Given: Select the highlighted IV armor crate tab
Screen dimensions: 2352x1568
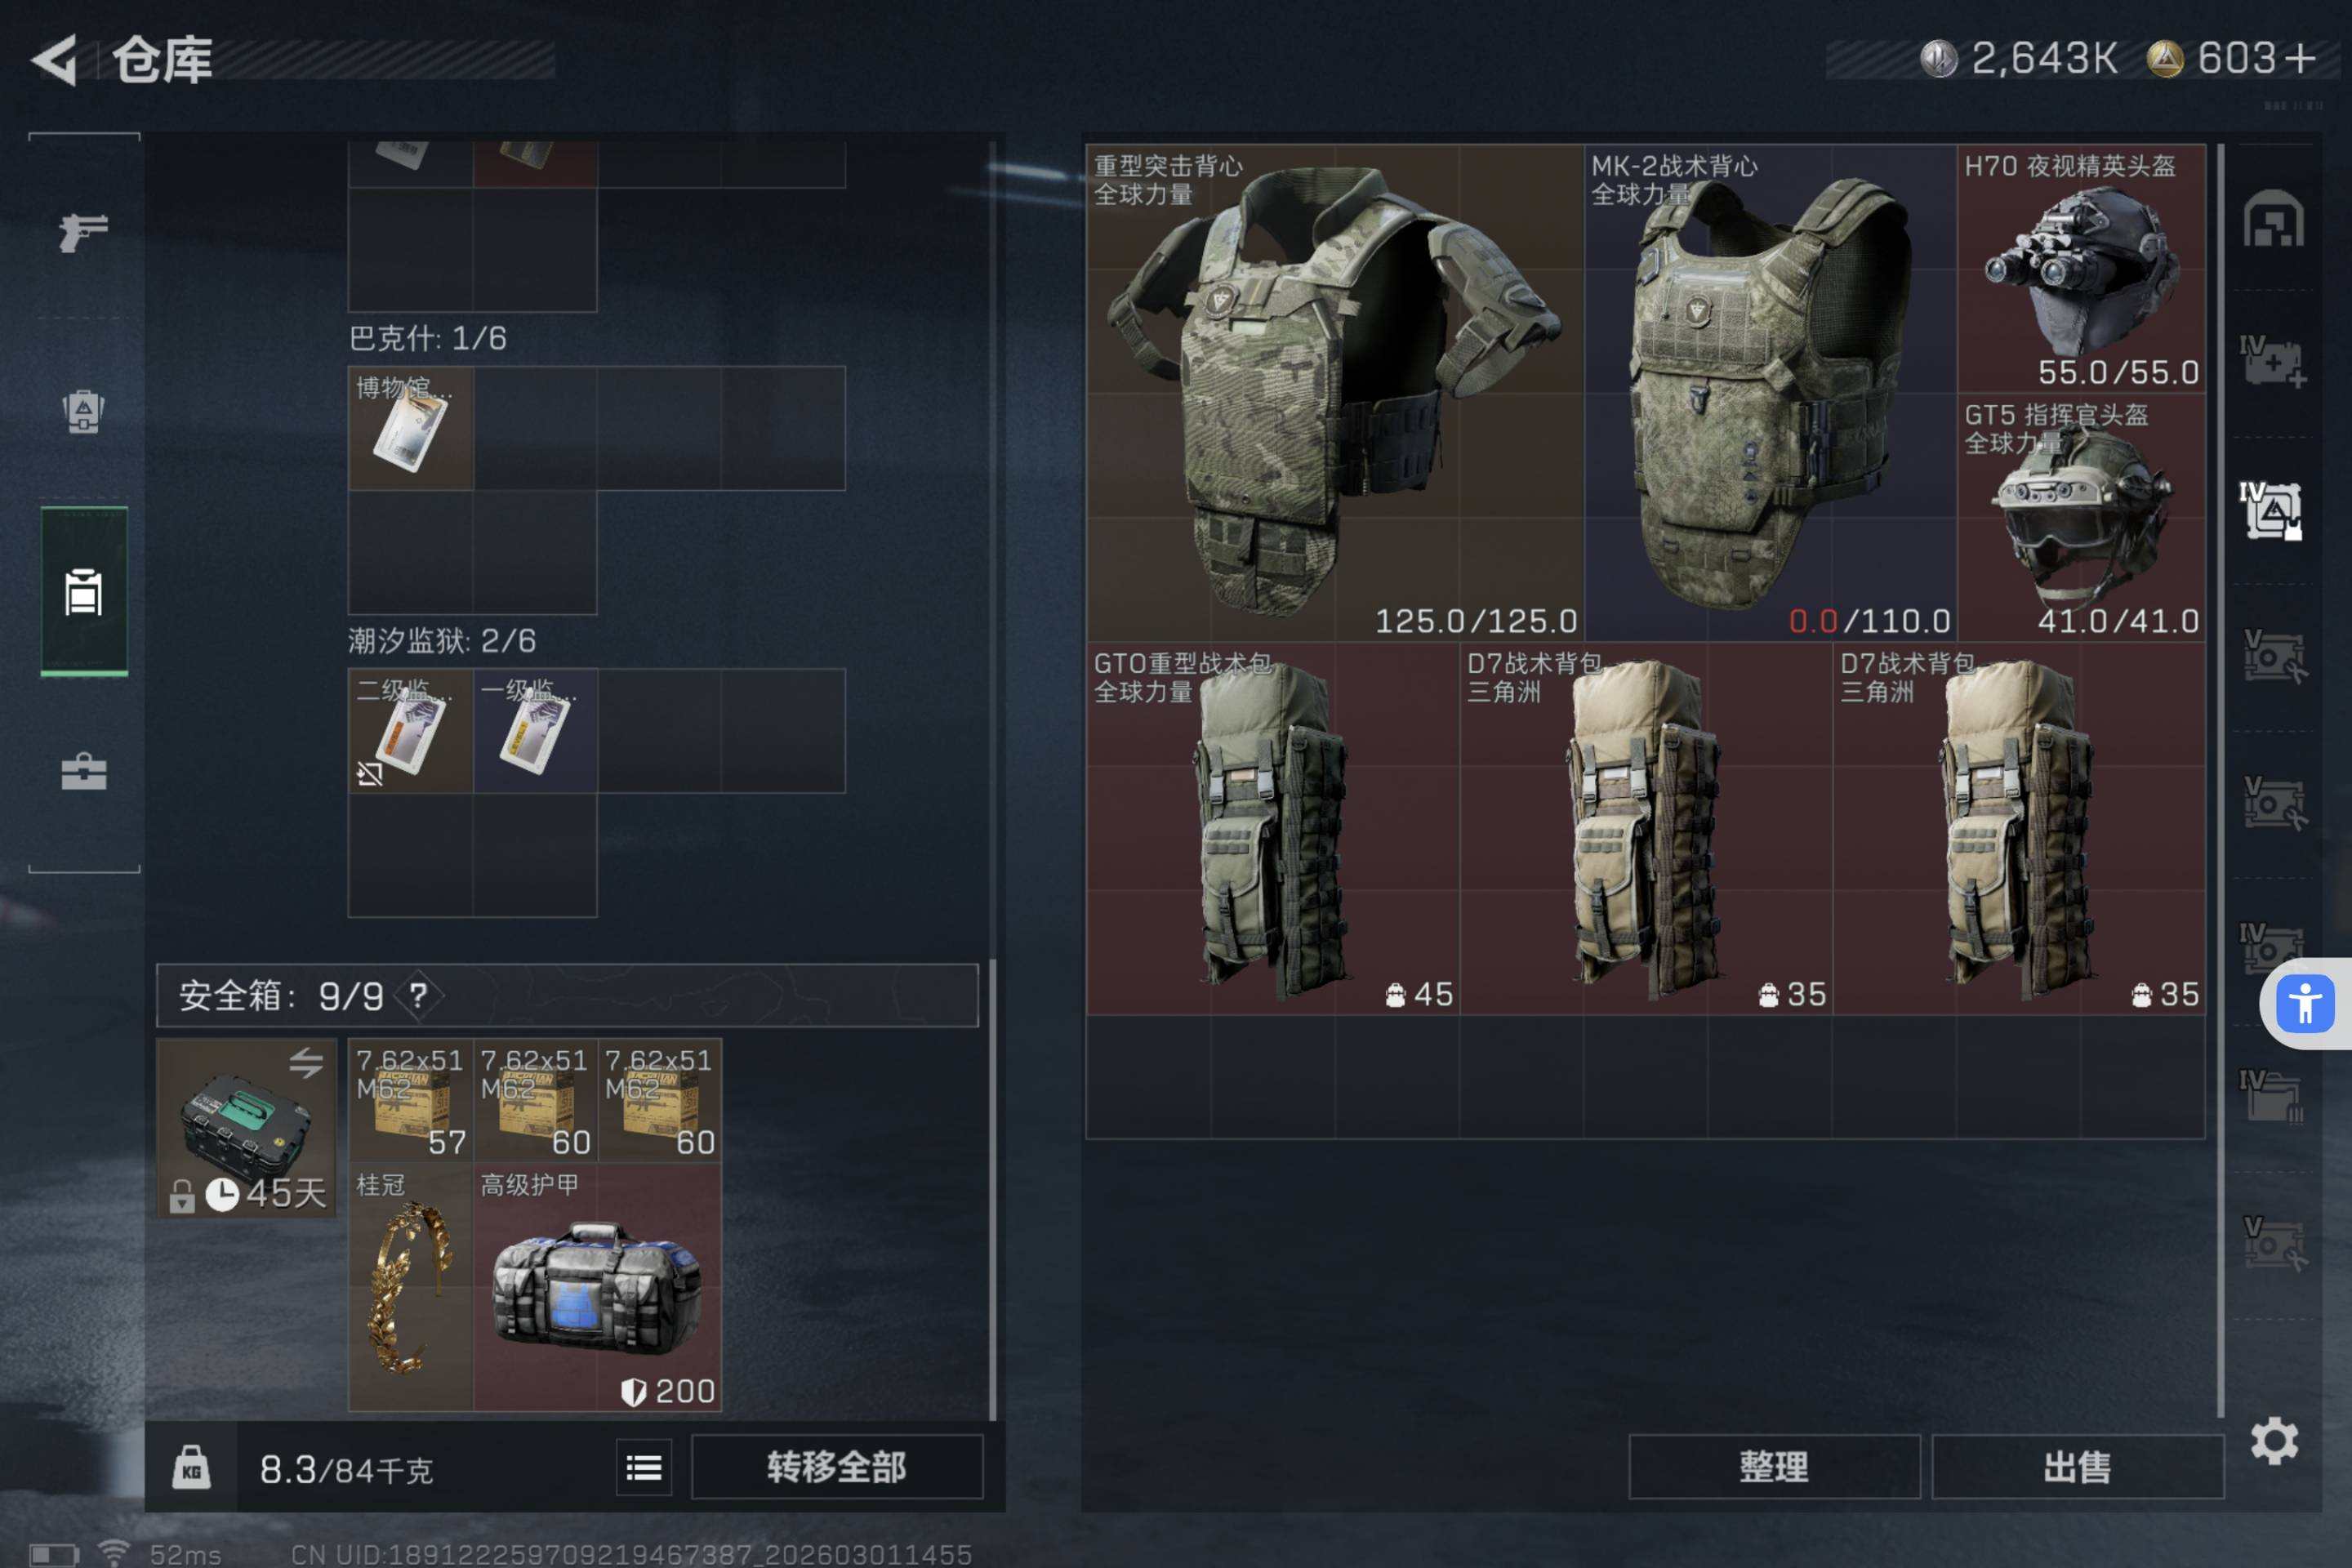Looking at the screenshot, I should tap(2271, 510).
